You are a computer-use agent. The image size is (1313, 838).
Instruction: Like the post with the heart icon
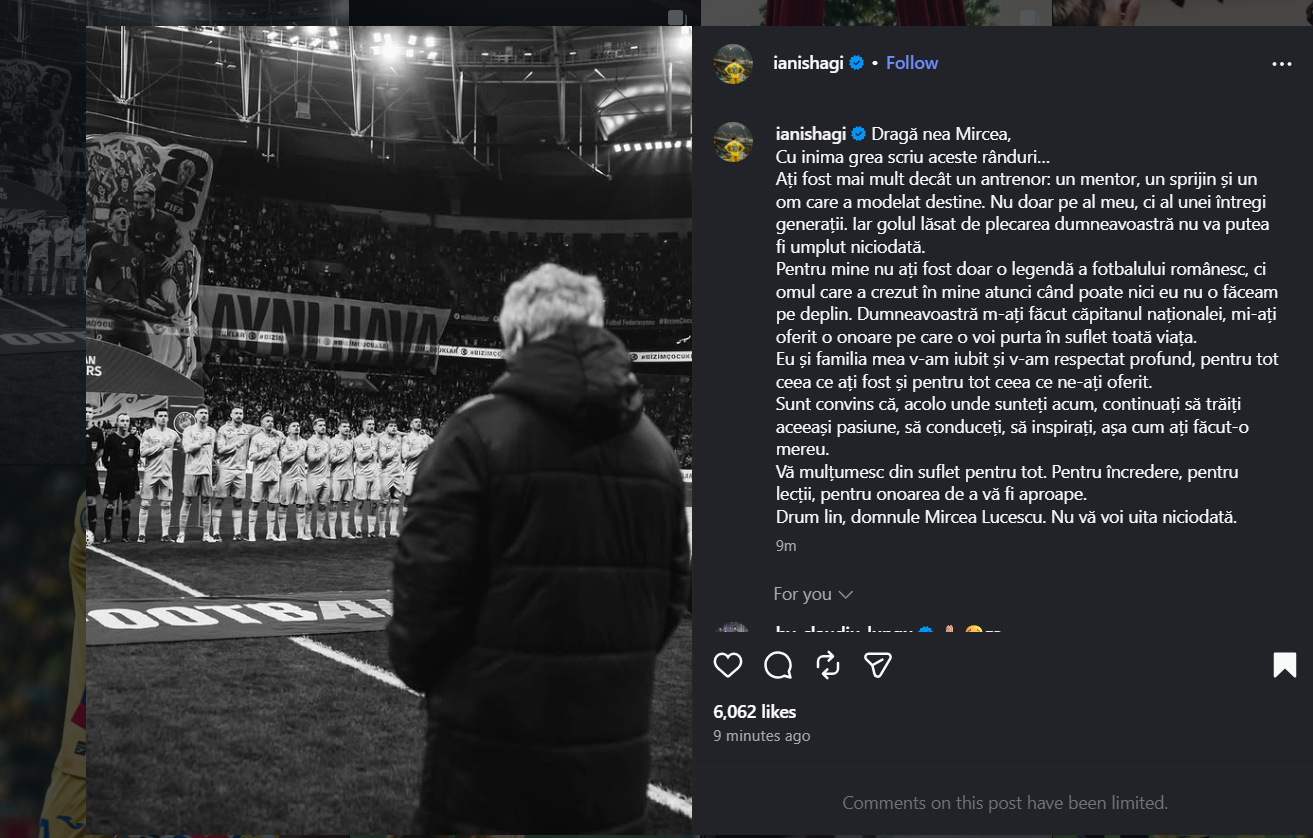click(x=728, y=666)
